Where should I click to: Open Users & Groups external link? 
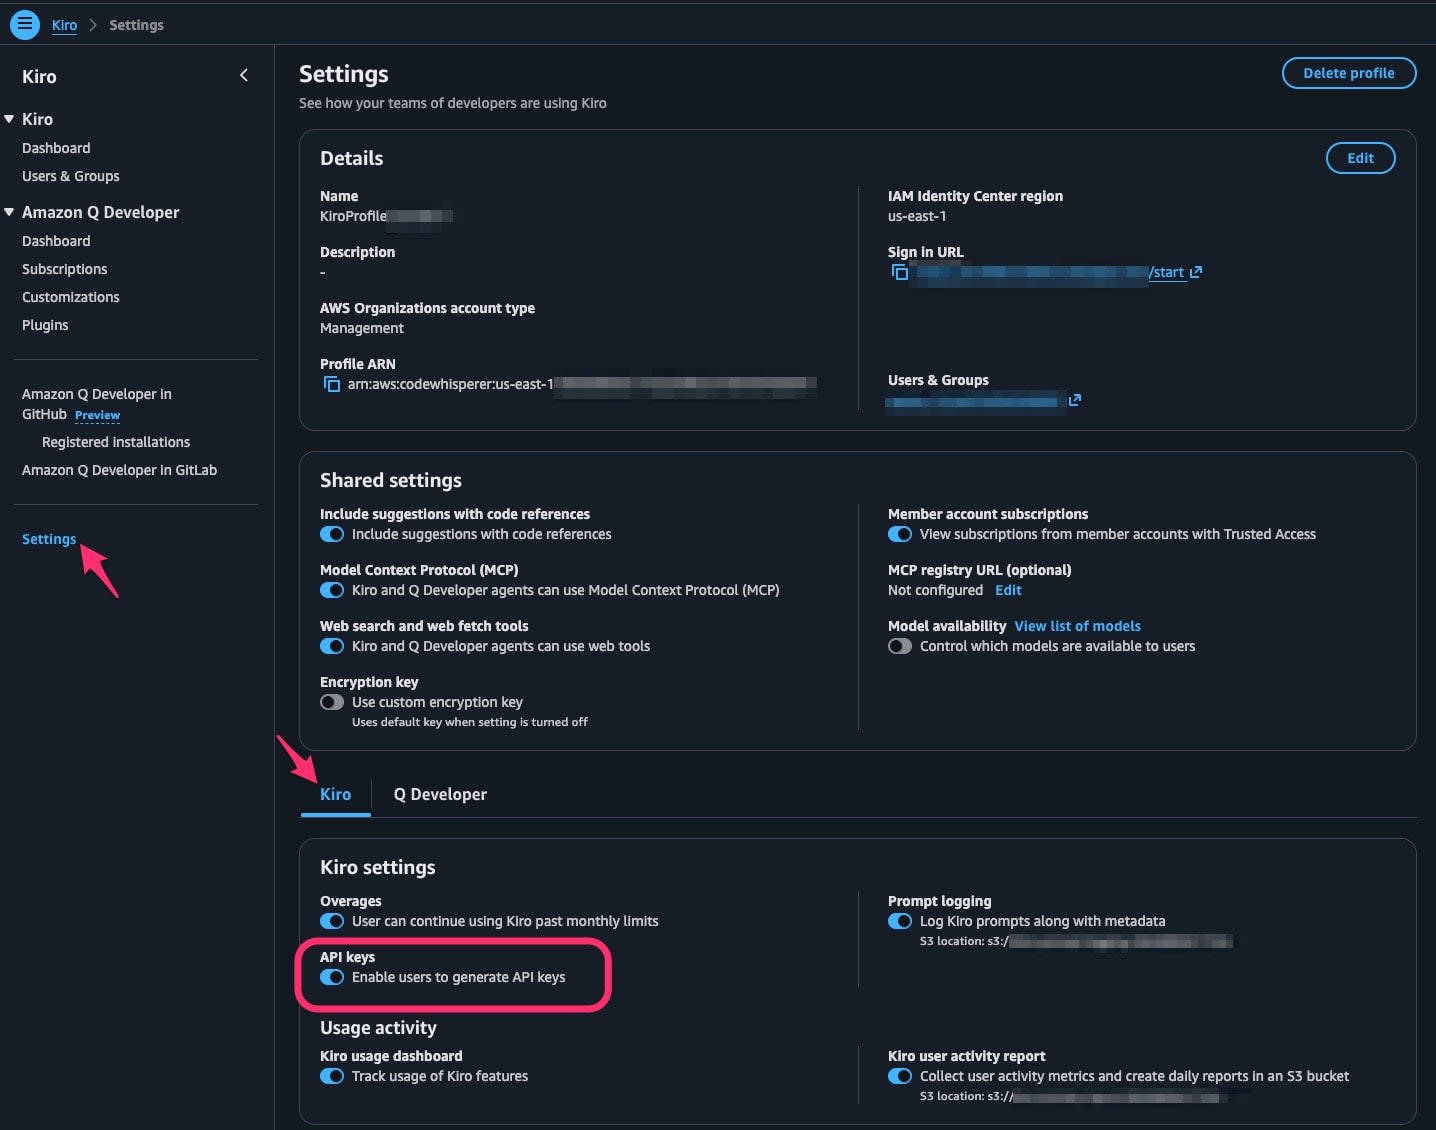pos(1075,400)
